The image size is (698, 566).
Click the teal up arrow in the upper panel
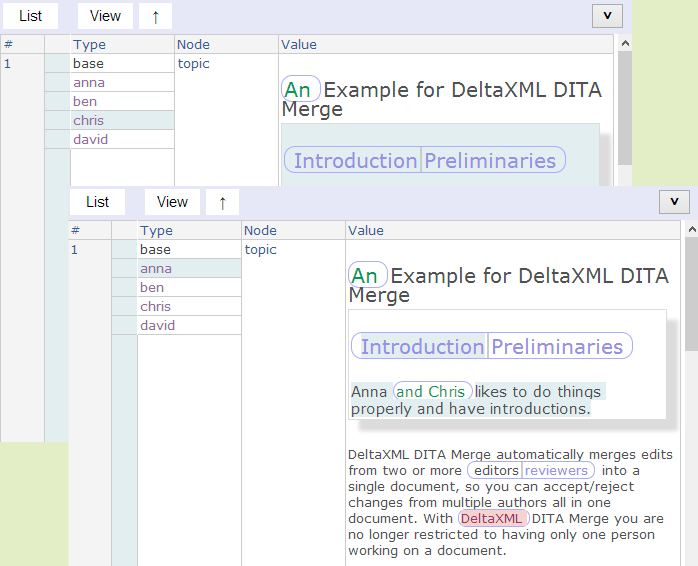[155, 16]
